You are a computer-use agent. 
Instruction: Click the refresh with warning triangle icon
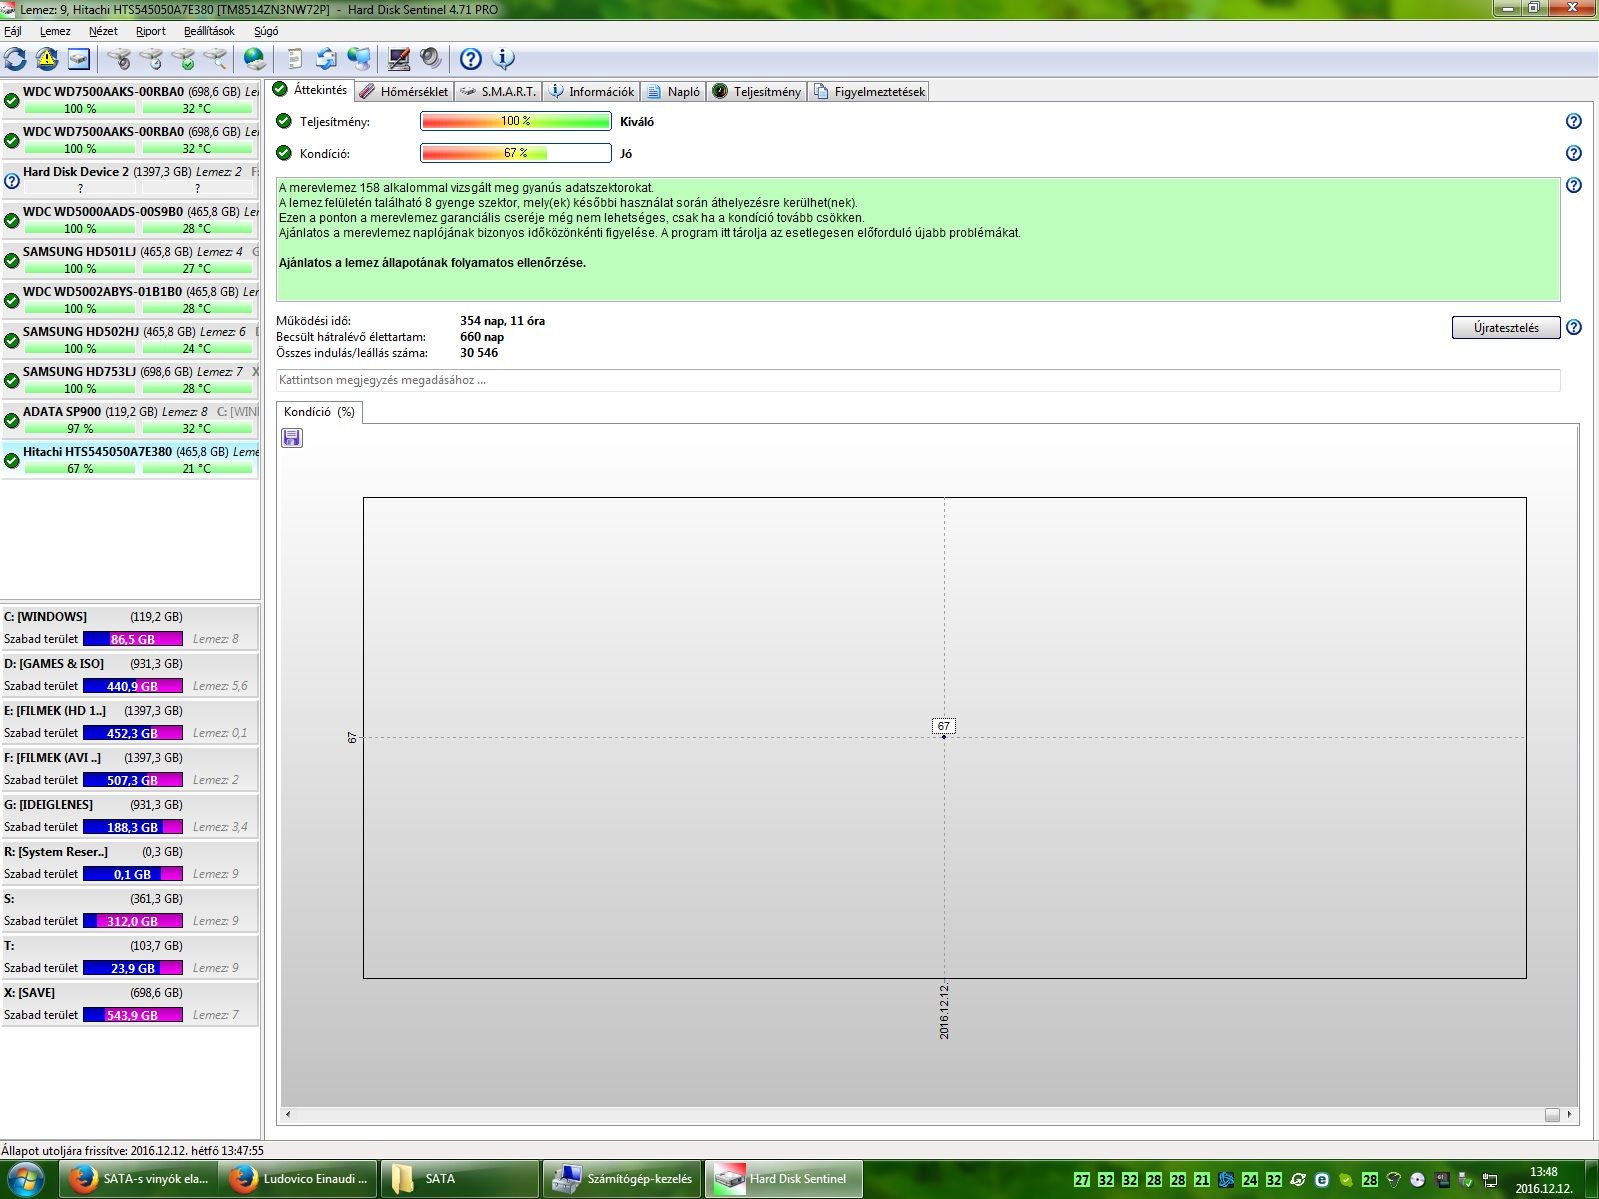pos(47,59)
